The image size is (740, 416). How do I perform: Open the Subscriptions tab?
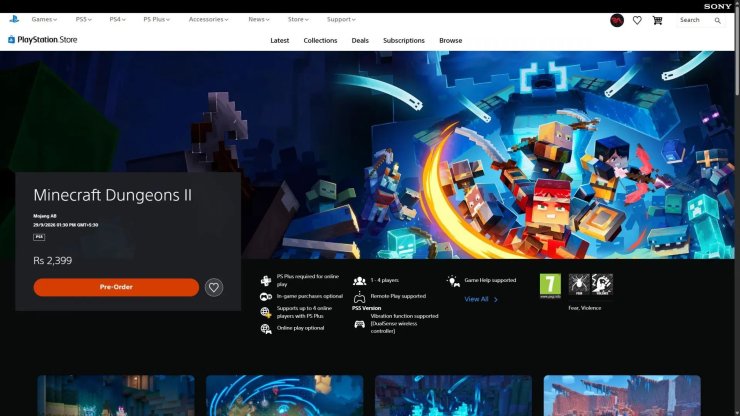click(x=404, y=41)
